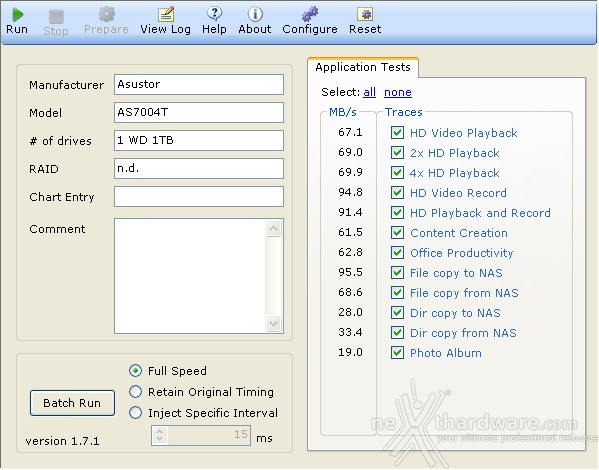Toggle HD Playback and Record checkbox
The height and width of the screenshot is (470, 599).
point(397,212)
